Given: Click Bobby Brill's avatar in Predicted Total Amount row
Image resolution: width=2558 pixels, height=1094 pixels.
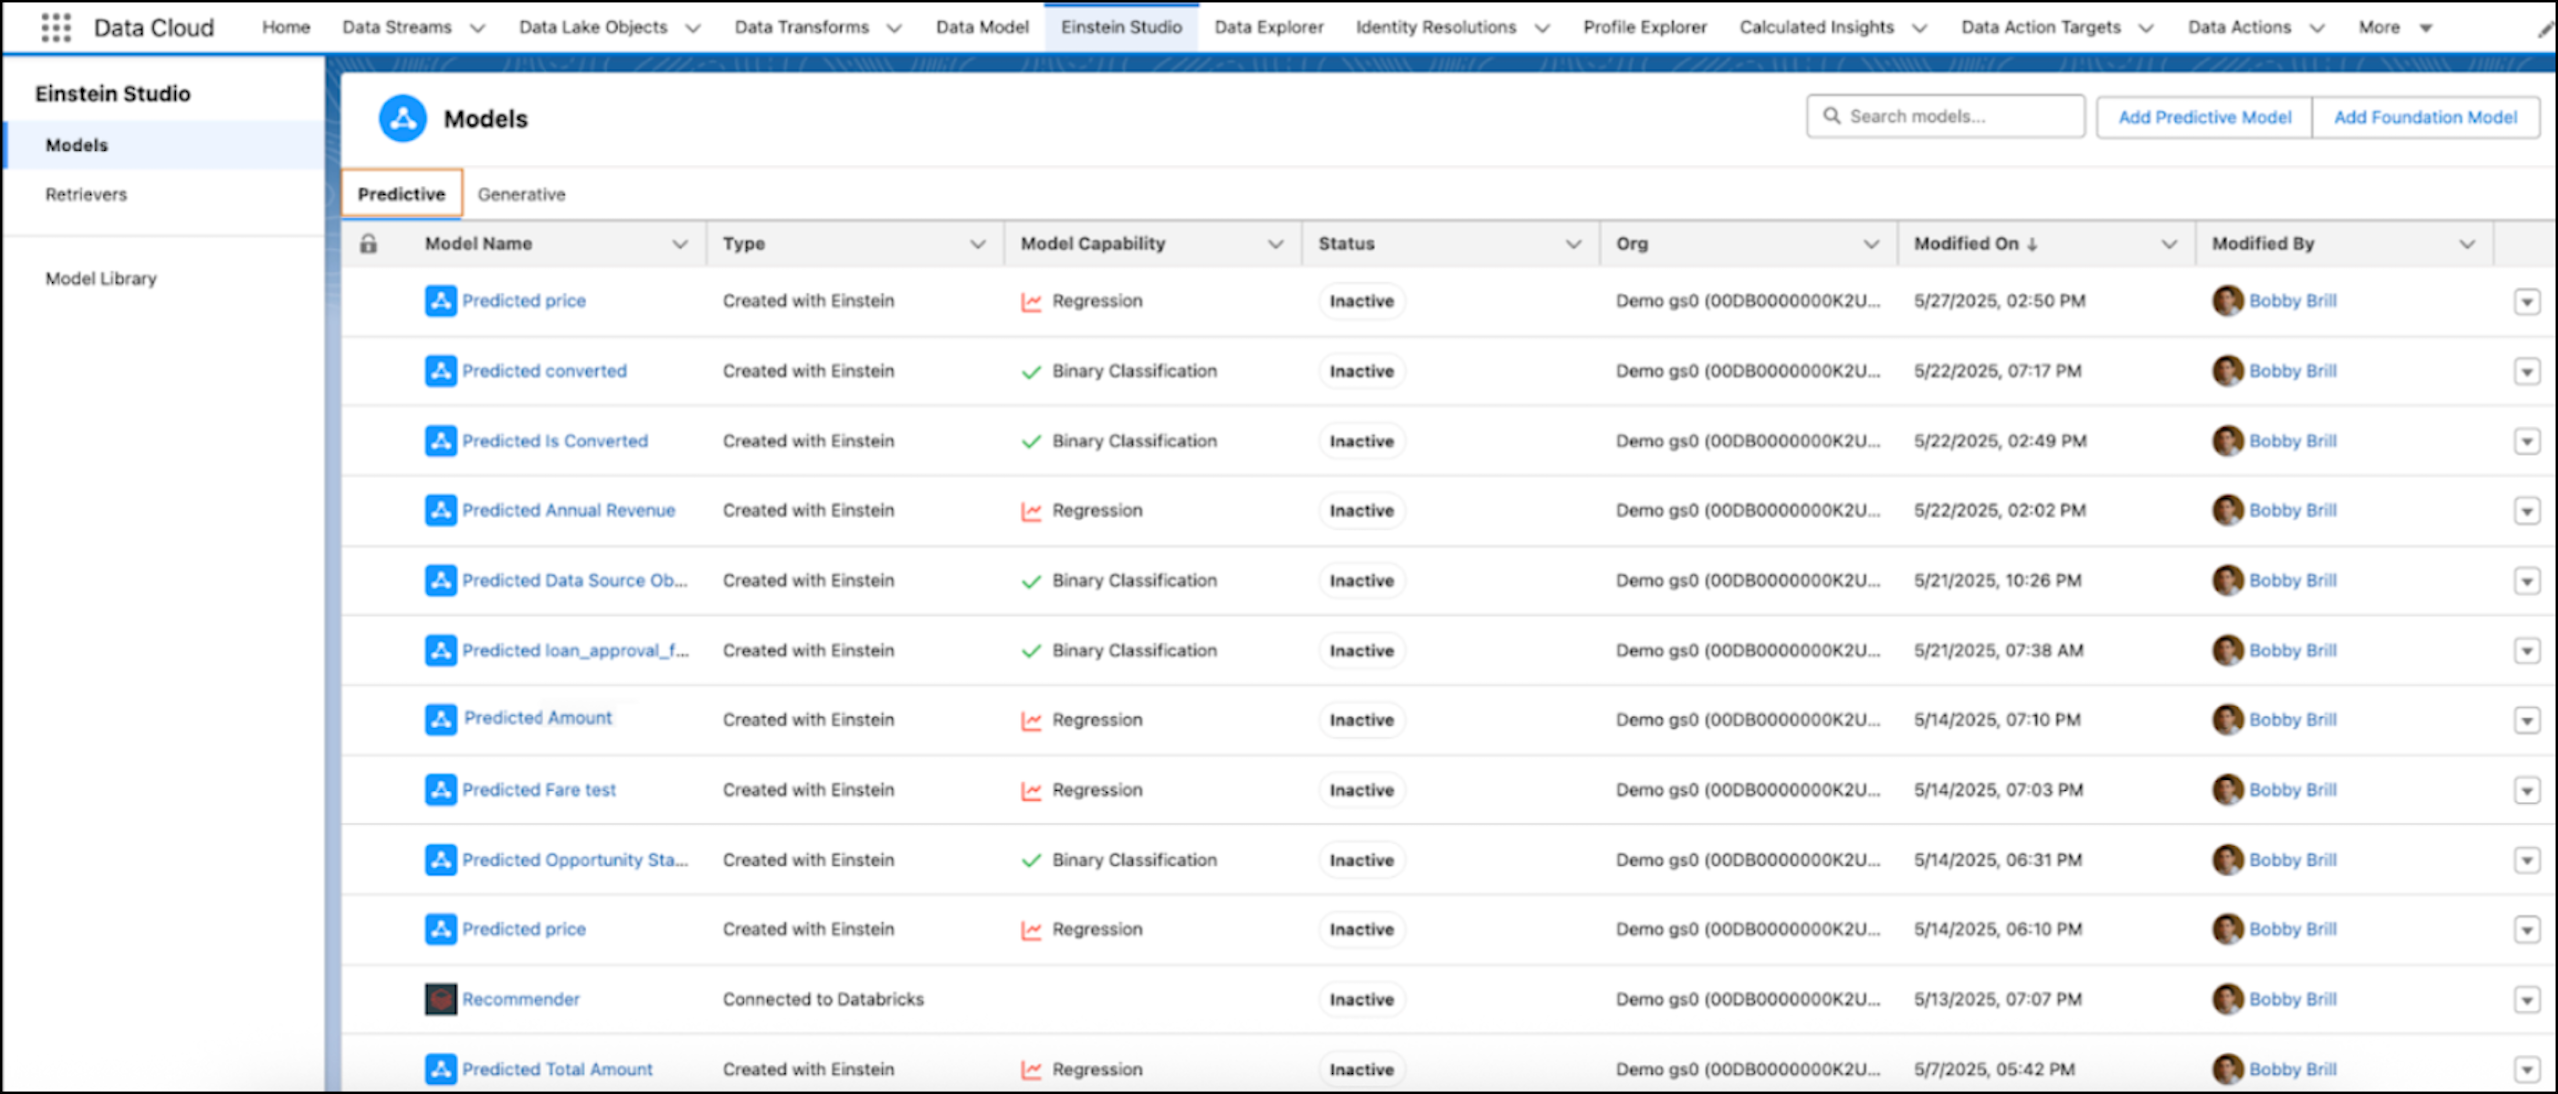Looking at the screenshot, I should (2227, 1069).
